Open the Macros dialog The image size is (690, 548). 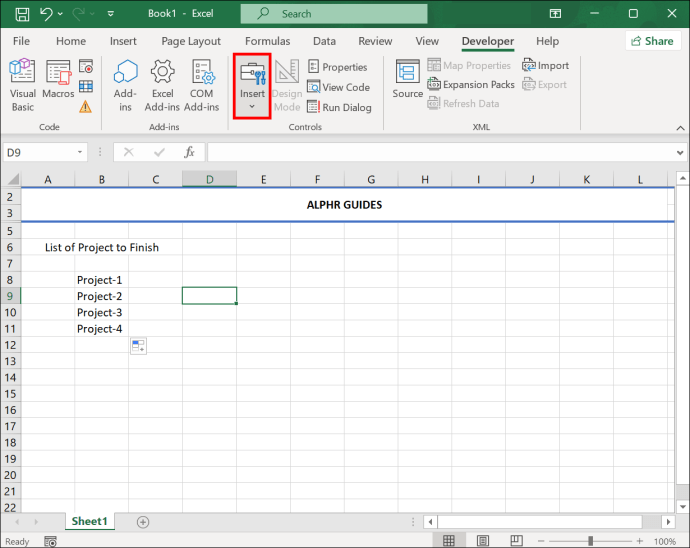click(x=58, y=79)
